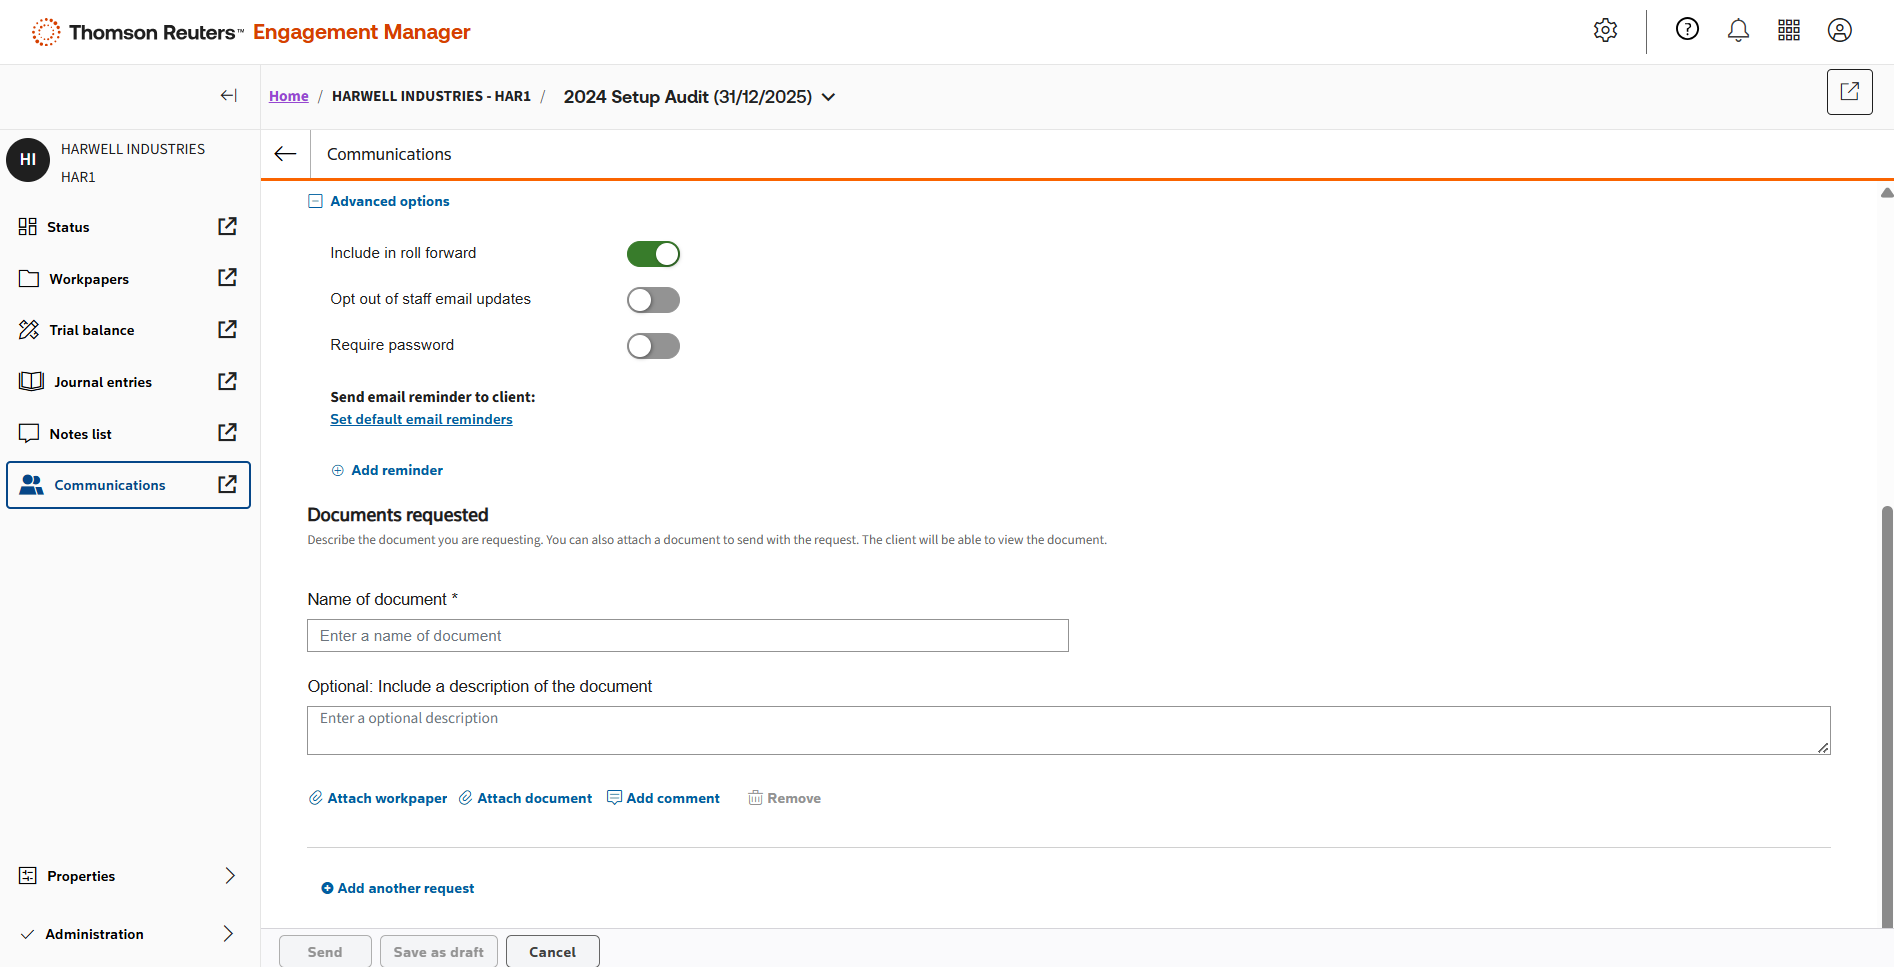Screen dimensions: 1894x967
Task: Click the back arrow beside Communications
Action: click(286, 154)
